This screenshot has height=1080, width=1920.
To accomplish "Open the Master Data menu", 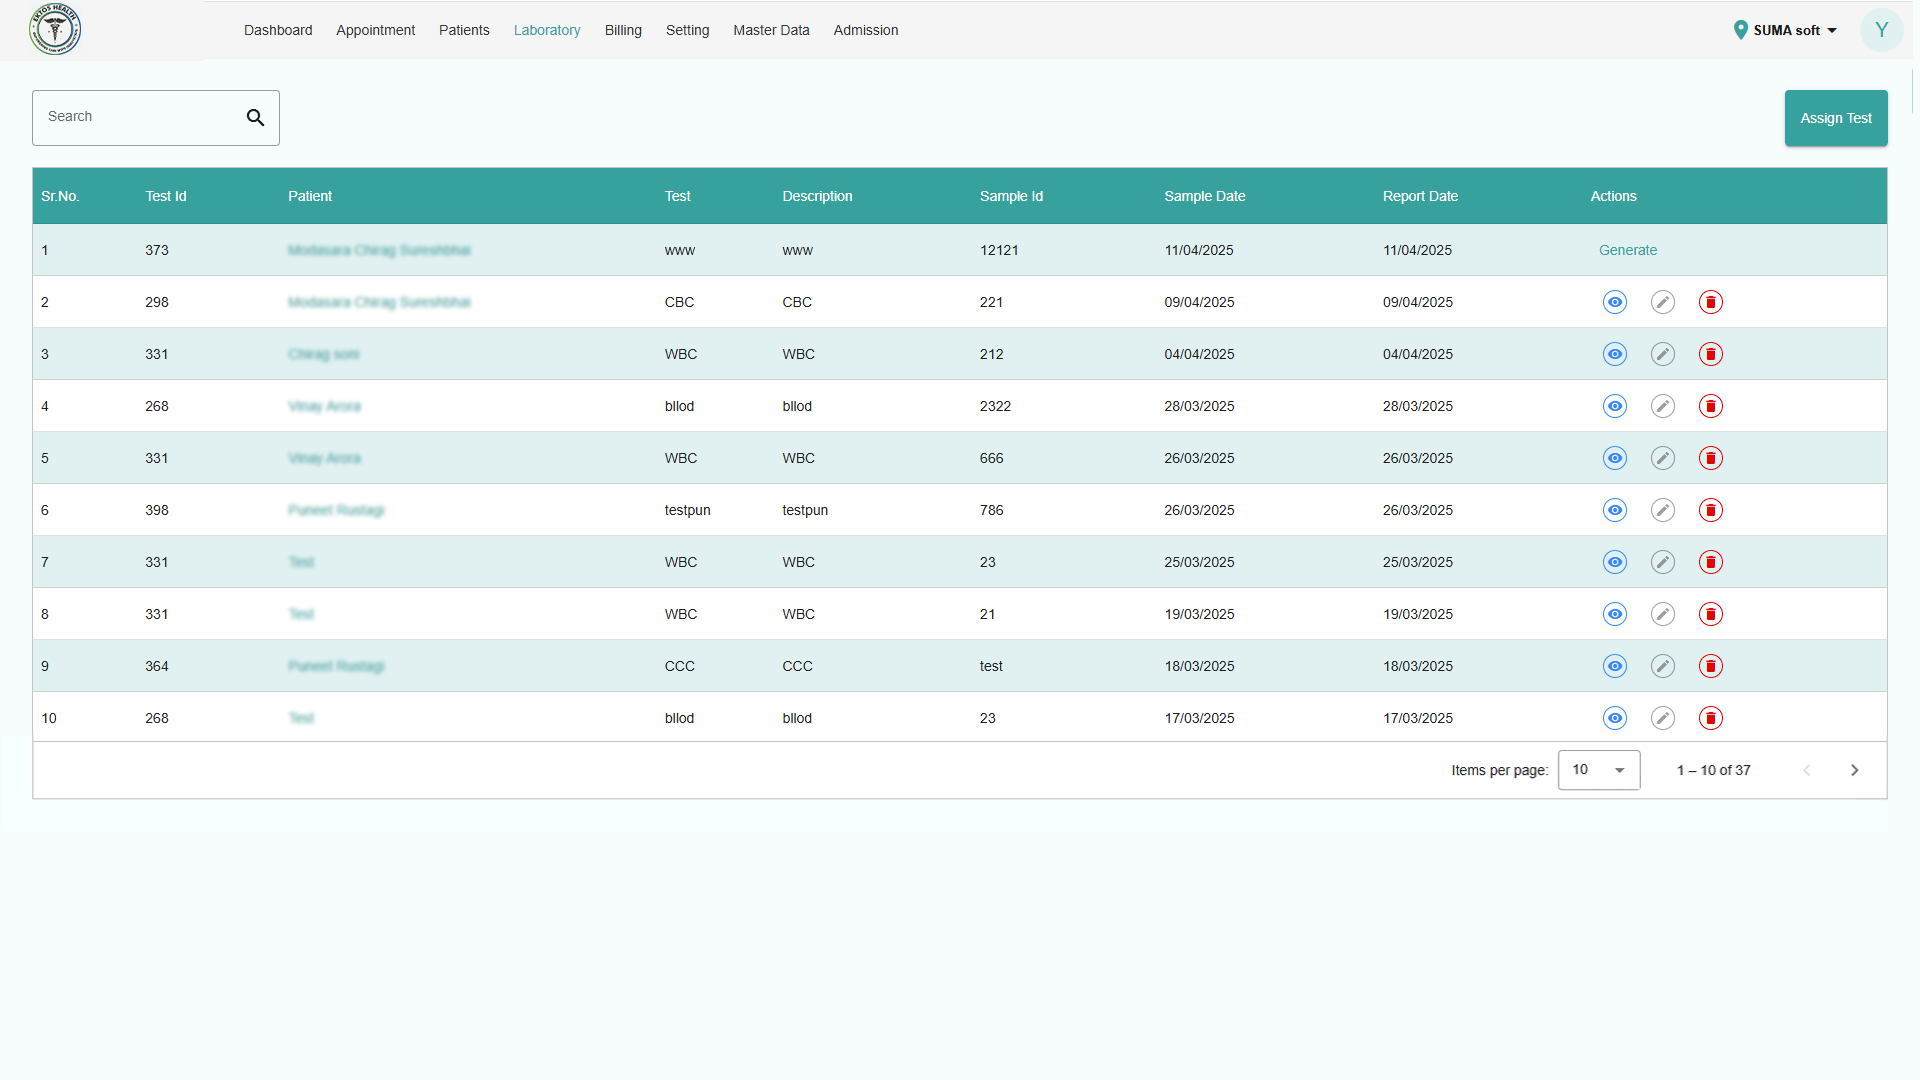I will 771,30.
